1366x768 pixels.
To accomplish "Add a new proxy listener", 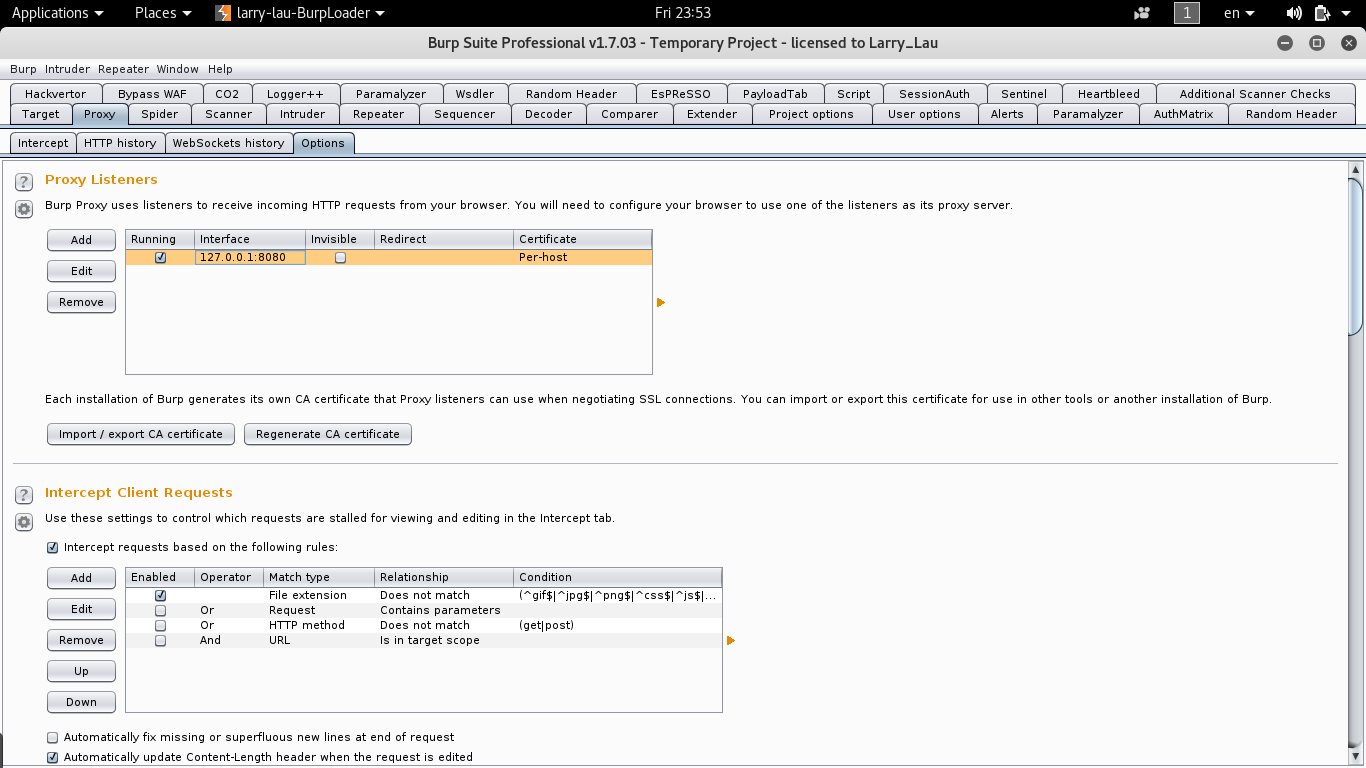I will 81,240.
